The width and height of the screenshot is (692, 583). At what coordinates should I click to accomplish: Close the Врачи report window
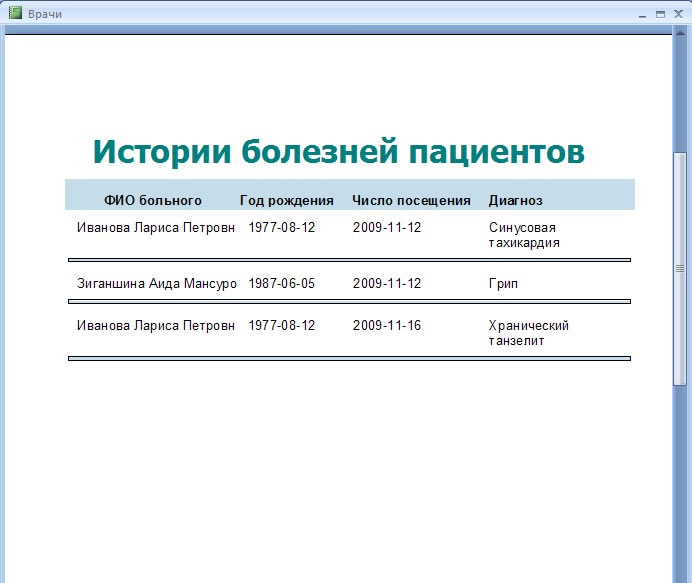click(x=679, y=15)
